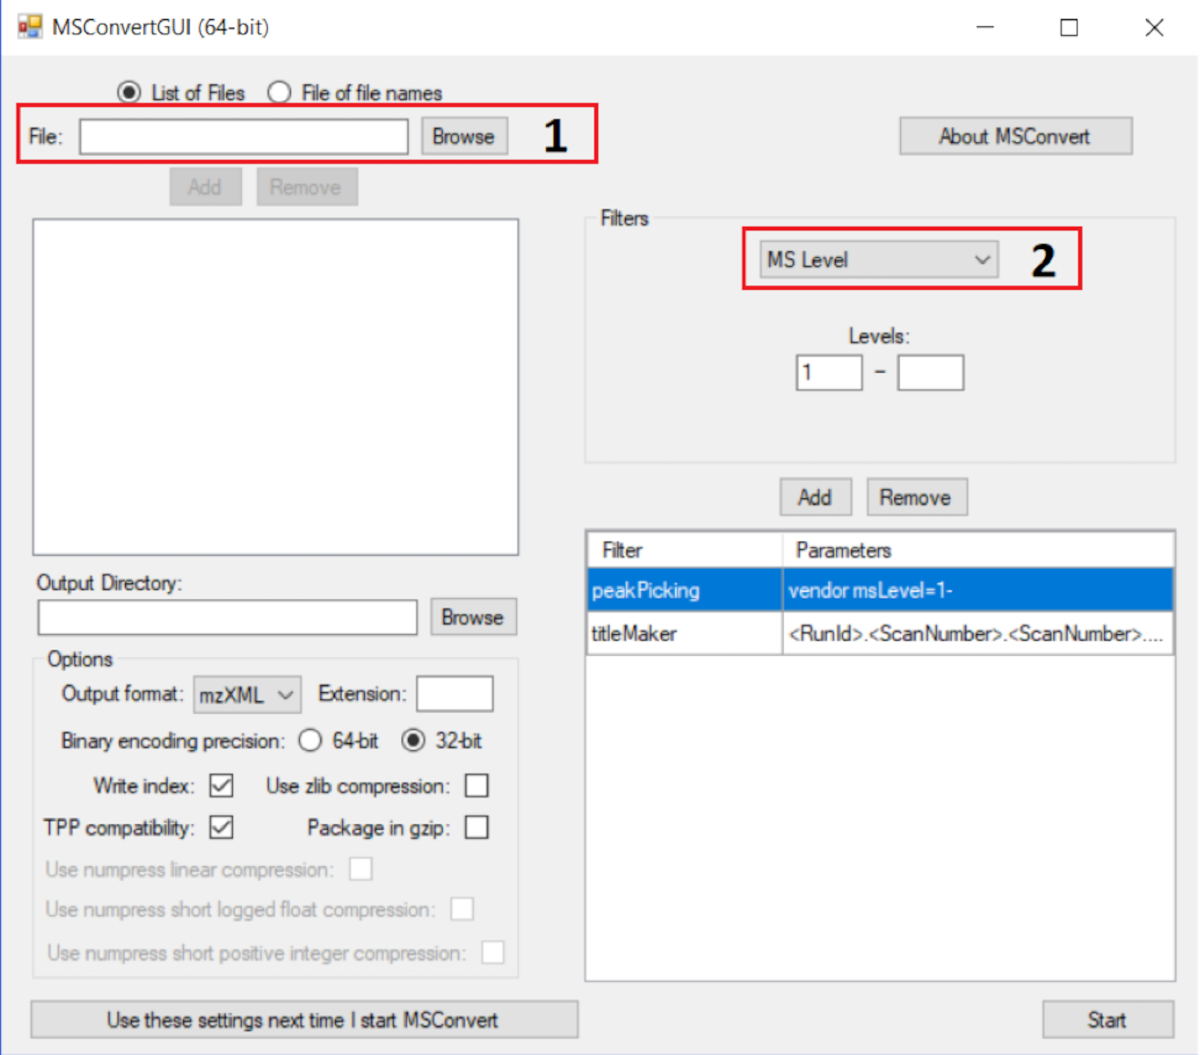Enable Use zlib compression checkbox
Screen dimensions: 1200x1055
477,786
